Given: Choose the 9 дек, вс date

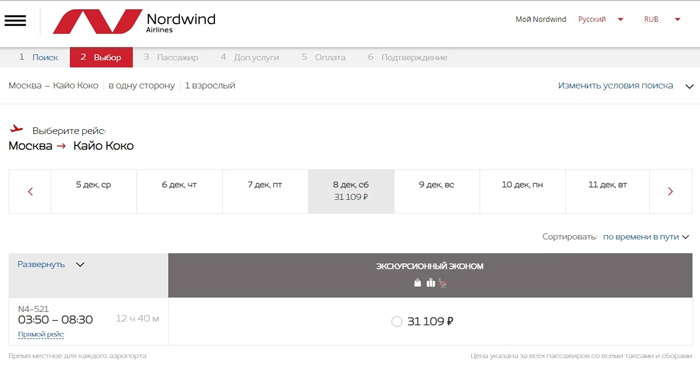Looking at the screenshot, I should (437, 191).
